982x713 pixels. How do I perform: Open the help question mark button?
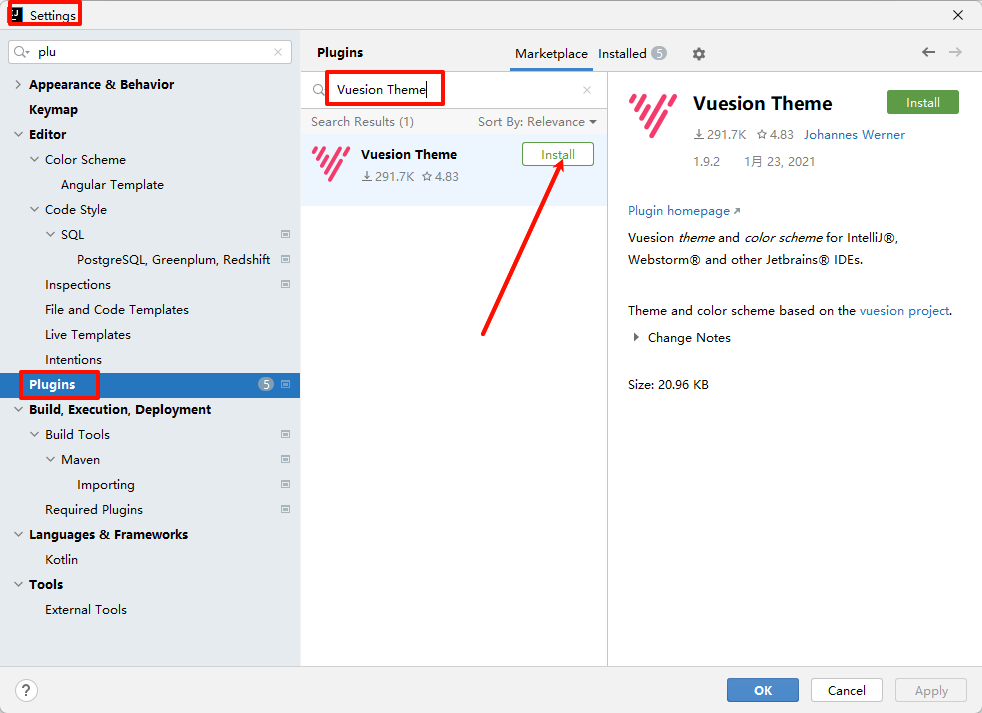pos(26,690)
